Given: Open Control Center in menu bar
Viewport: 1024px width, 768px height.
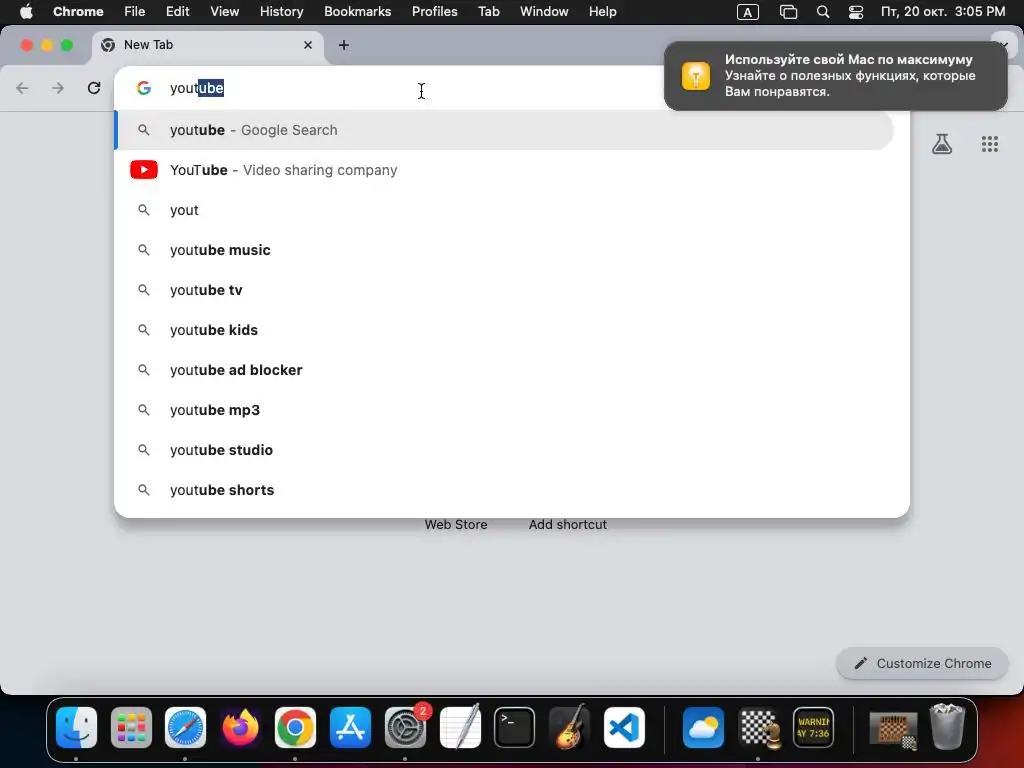Looking at the screenshot, I should (x=856, y=12).
